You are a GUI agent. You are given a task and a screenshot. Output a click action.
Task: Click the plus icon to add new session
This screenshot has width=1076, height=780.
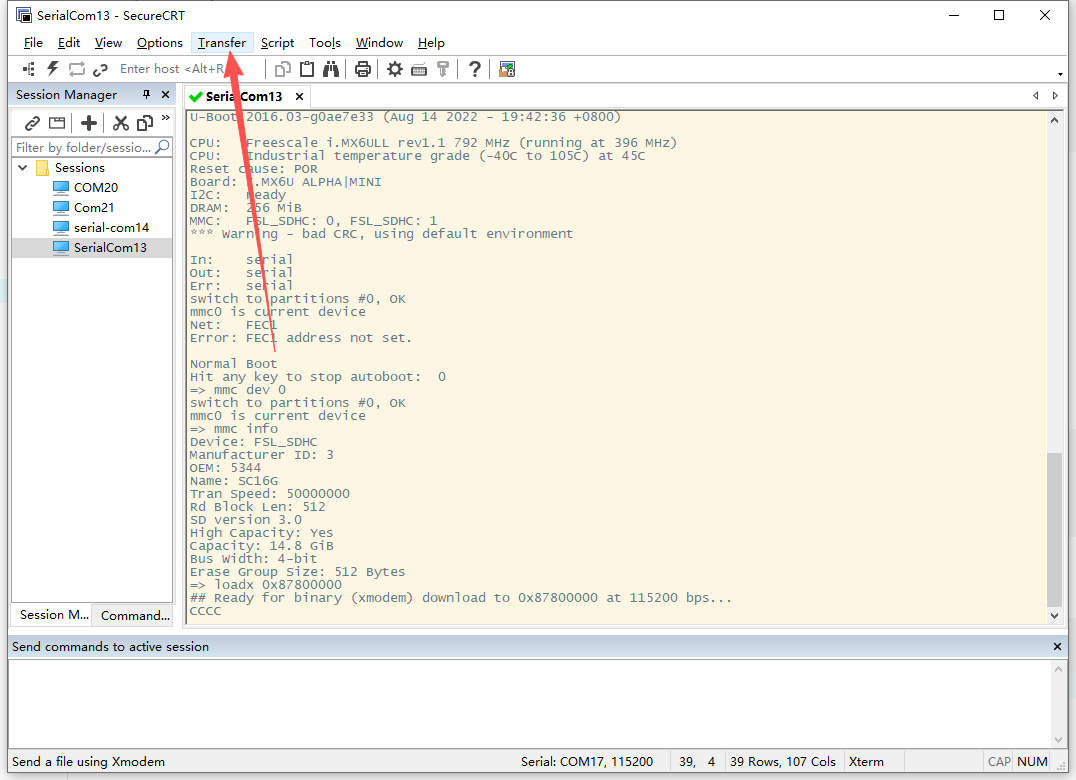click(x=89, y=123)
